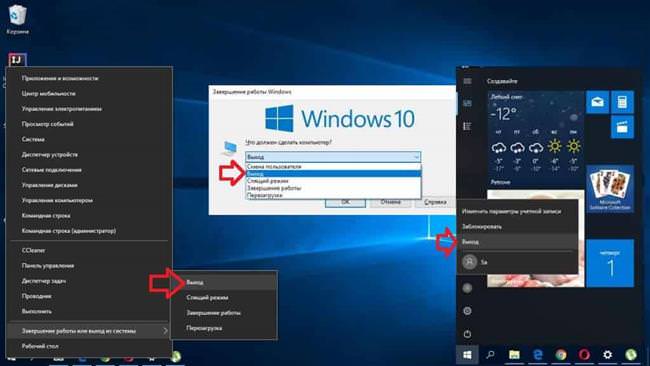Click Отмена in the shutdown dialog

tap(390, 202)
